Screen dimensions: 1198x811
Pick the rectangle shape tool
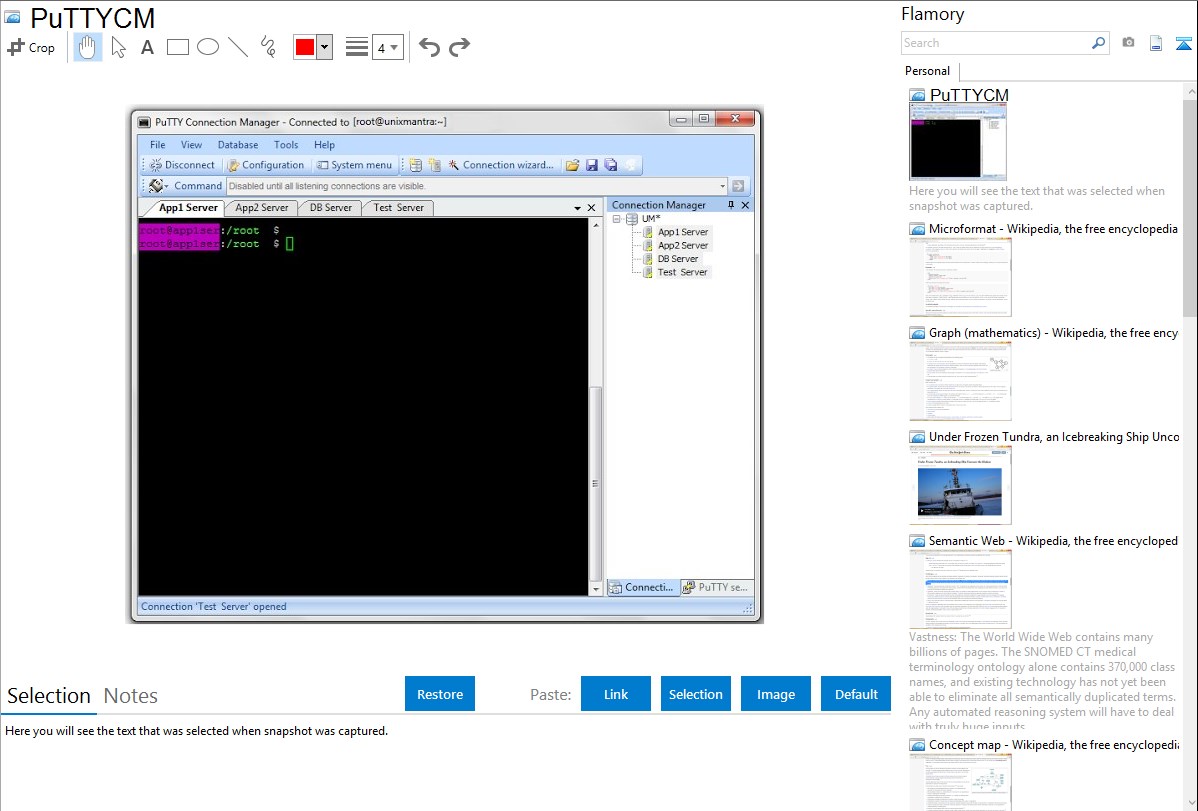pyautogui.click(x=177, y=47)
